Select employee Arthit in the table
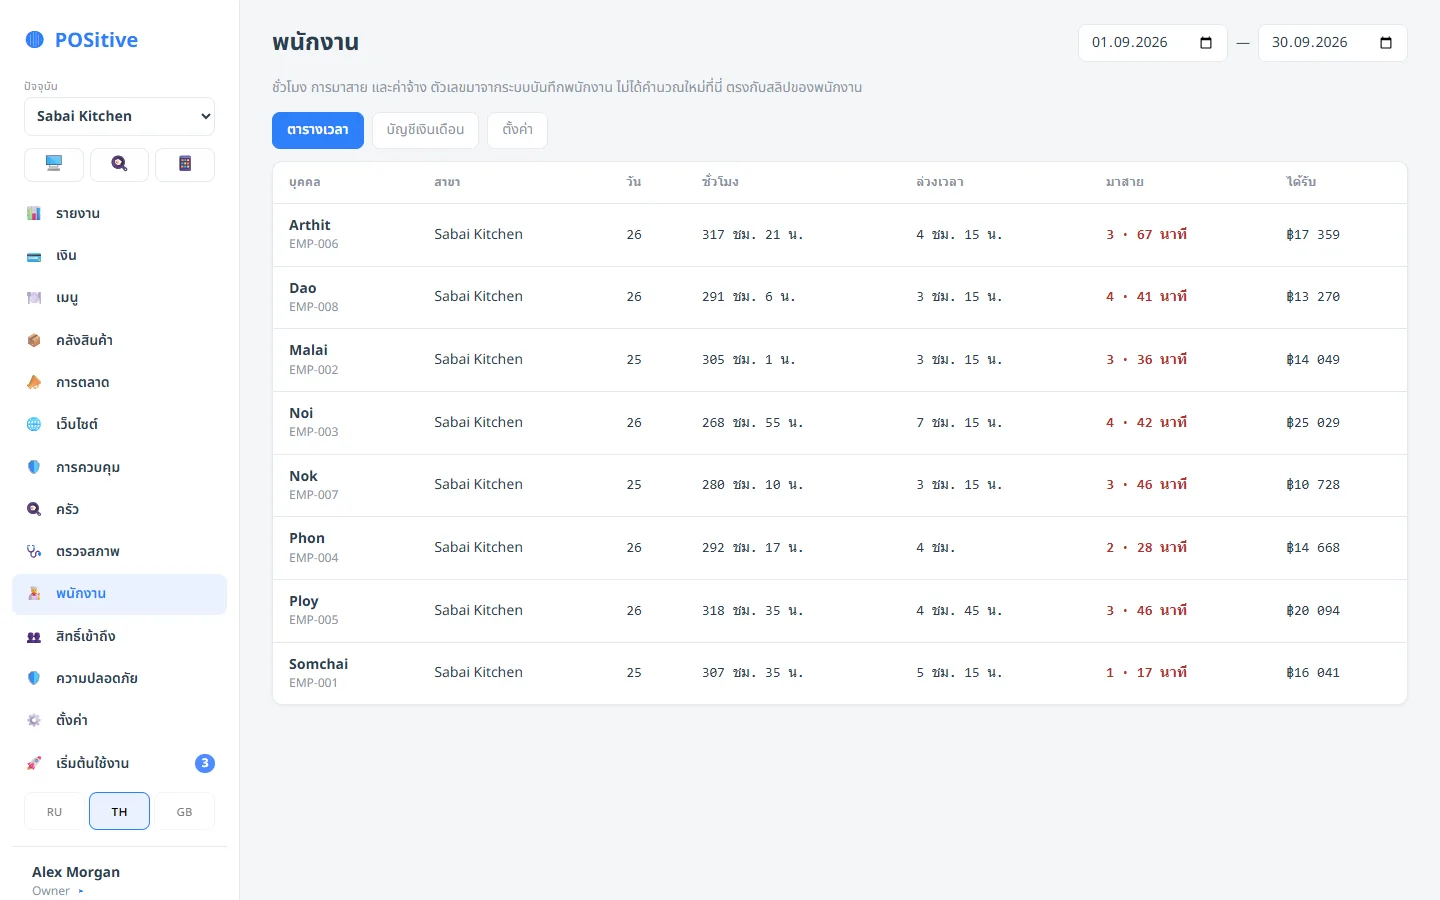 click(310, 225)
